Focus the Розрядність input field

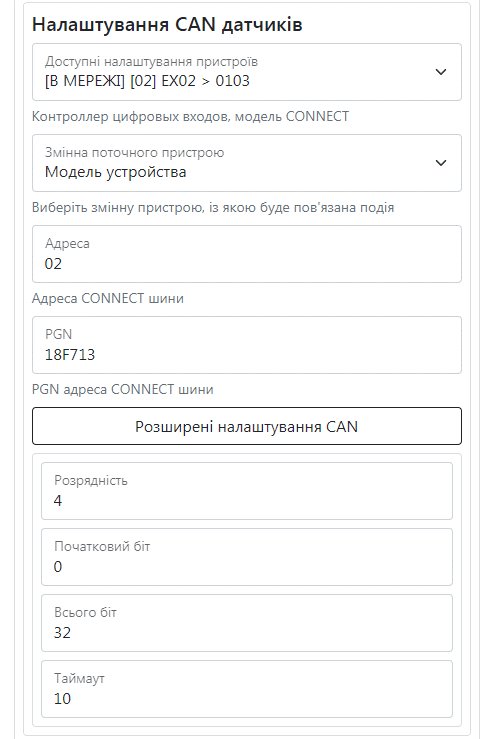247,491
